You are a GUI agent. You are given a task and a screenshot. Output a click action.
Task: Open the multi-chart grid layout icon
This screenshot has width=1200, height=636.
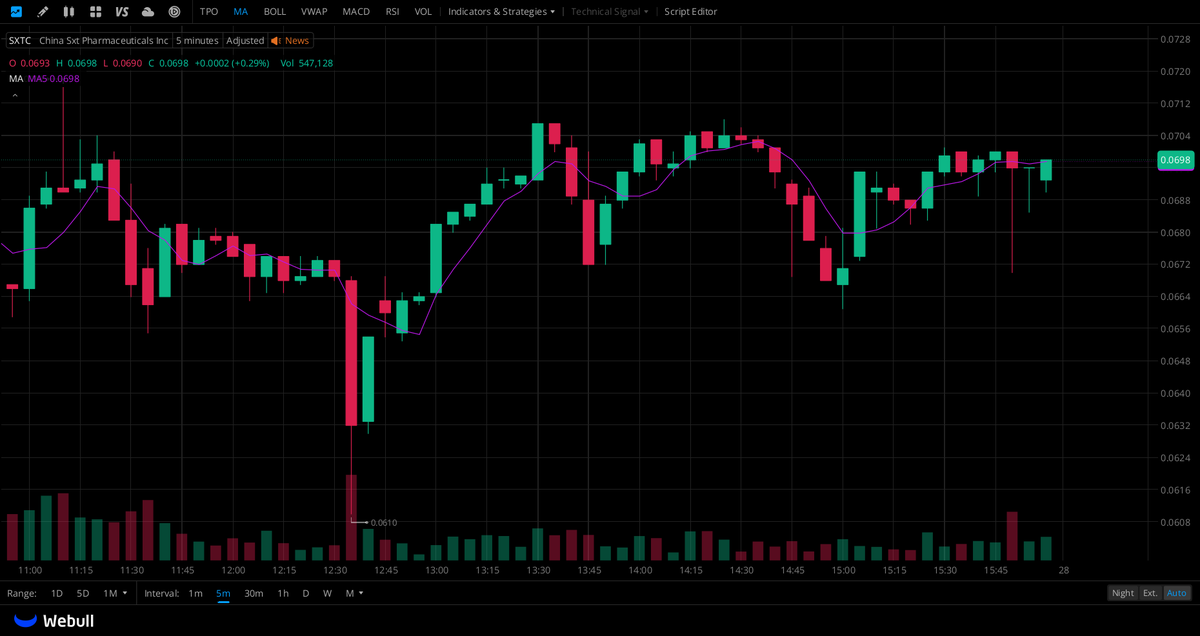(x=95, y=12)
